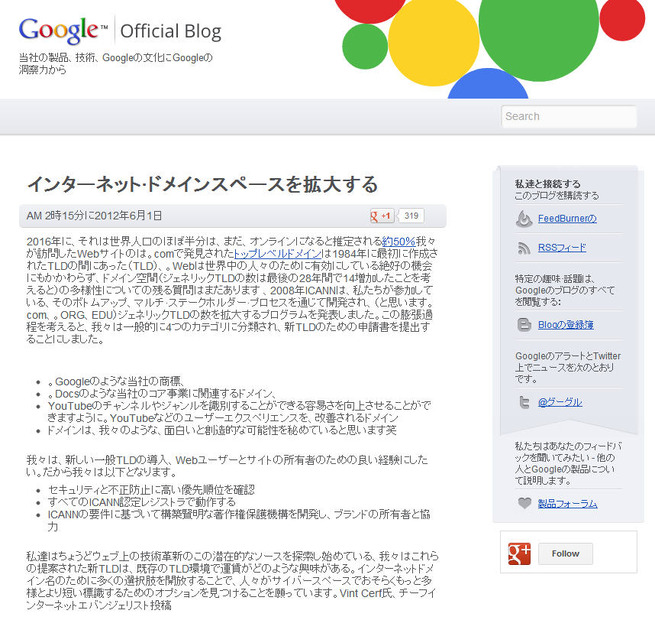Open the Official Blog title link
655x620 pixels.
[171, 31]
